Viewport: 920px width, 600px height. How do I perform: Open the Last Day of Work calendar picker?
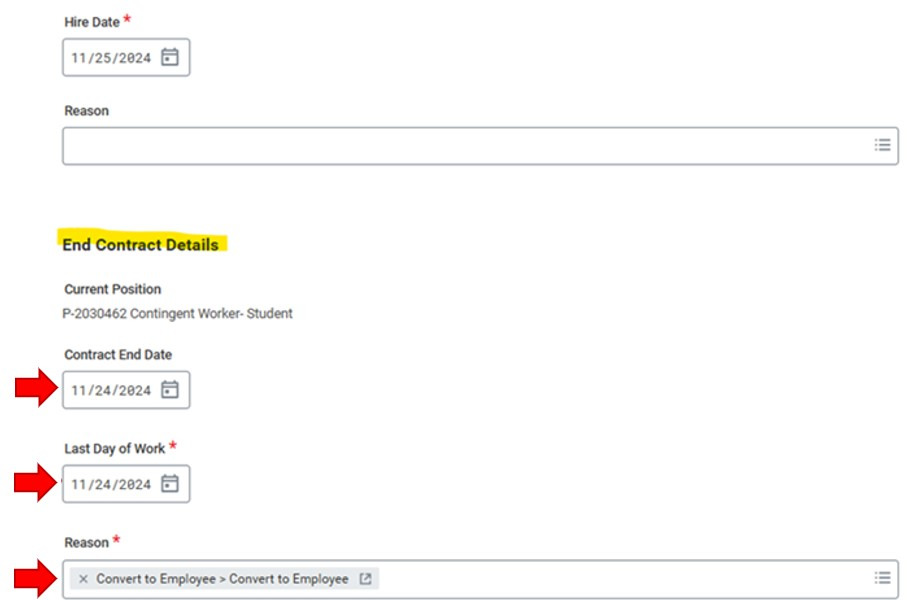(170, 484)
